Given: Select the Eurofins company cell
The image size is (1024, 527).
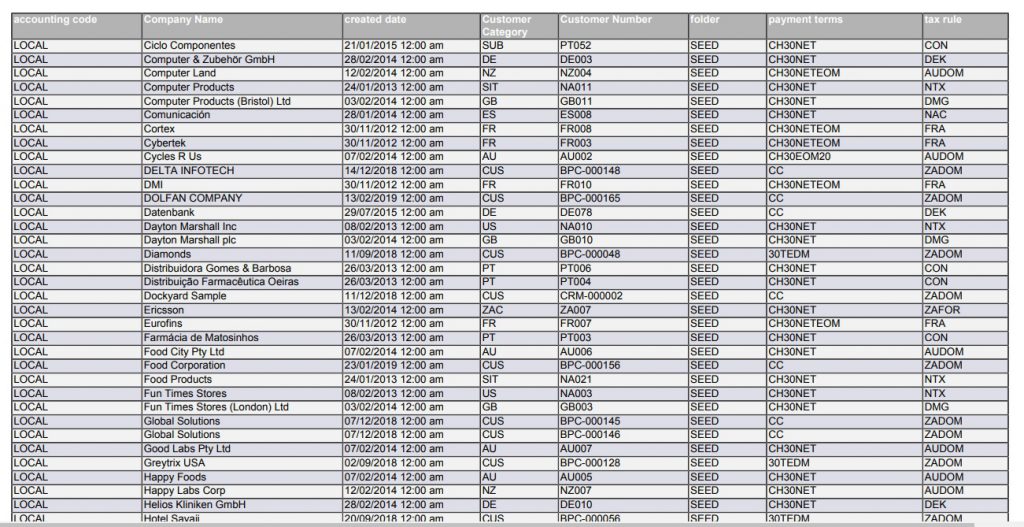Looking at the screenshot, I should (242, 324).
